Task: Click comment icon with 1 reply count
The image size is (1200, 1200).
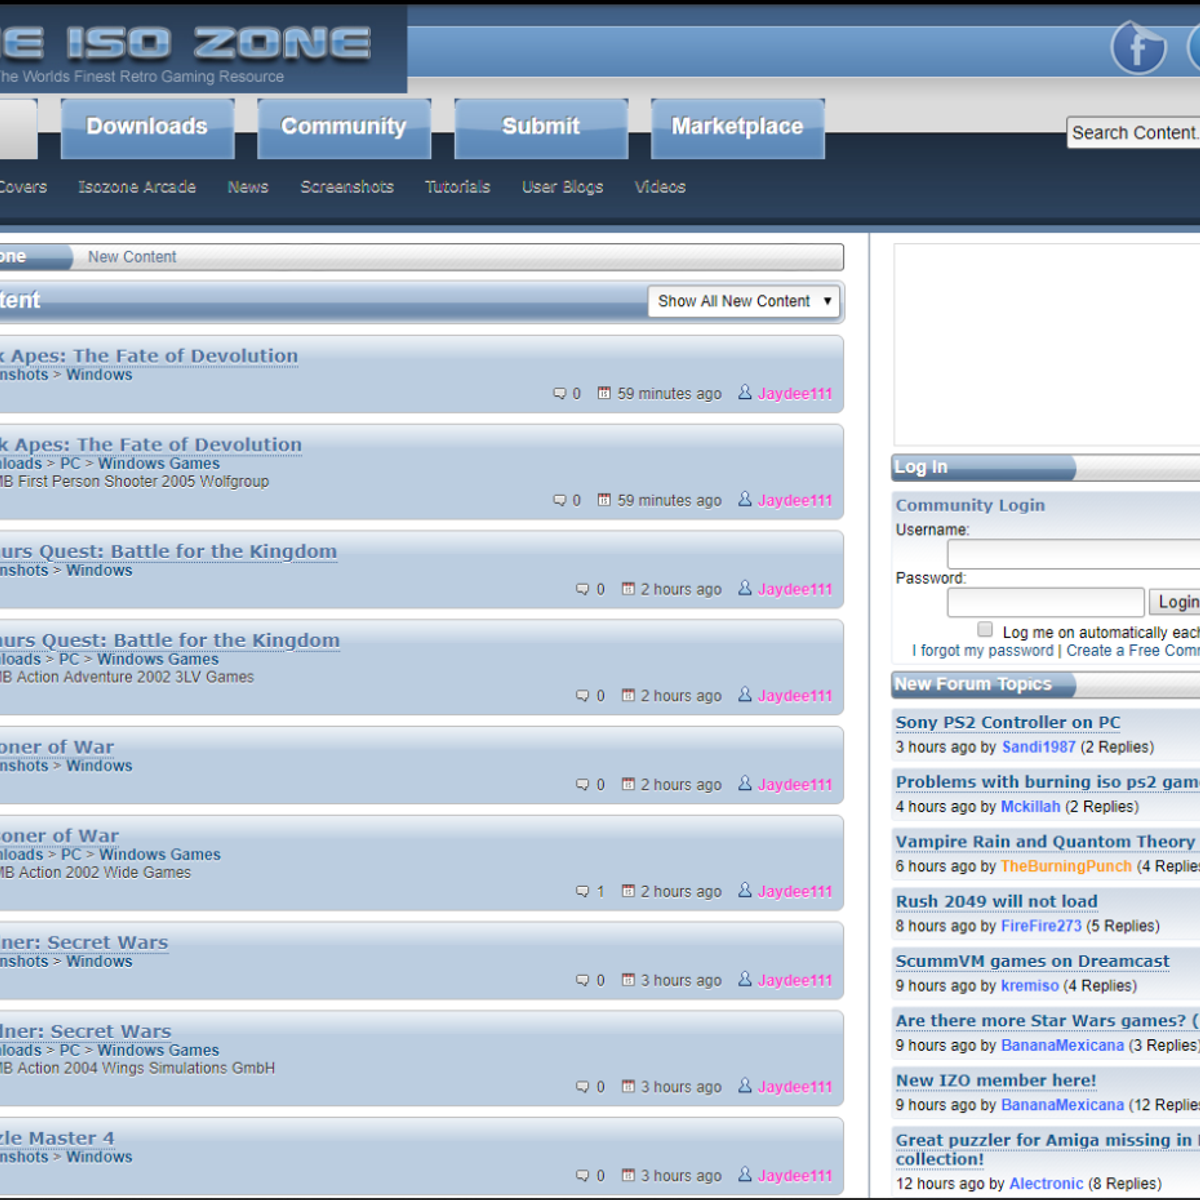Action: [583, 891]
